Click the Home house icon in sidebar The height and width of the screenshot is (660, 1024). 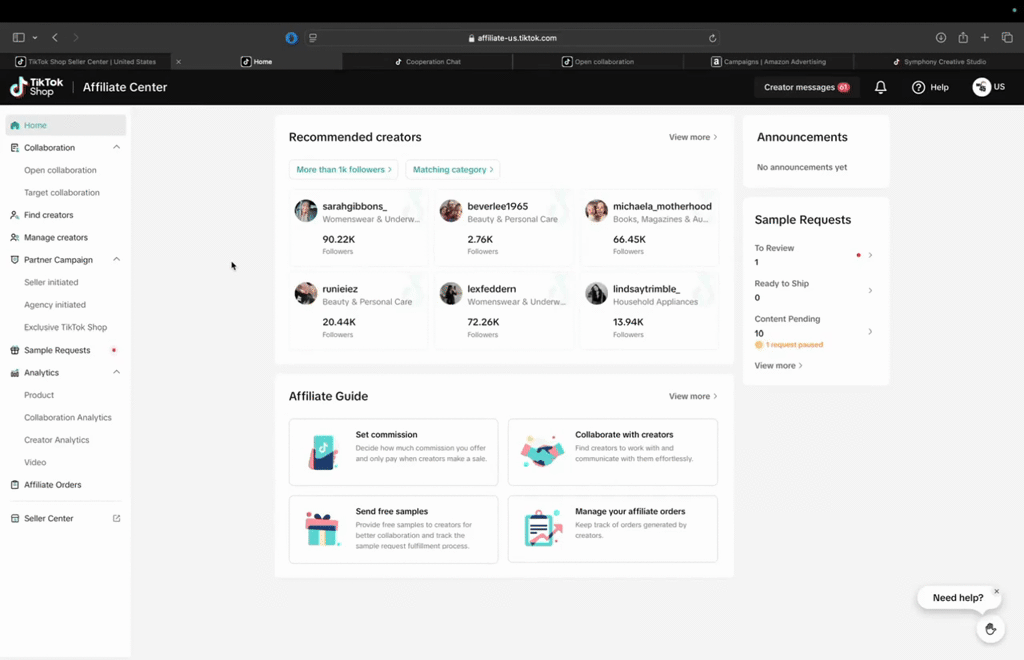pos(14,125)
